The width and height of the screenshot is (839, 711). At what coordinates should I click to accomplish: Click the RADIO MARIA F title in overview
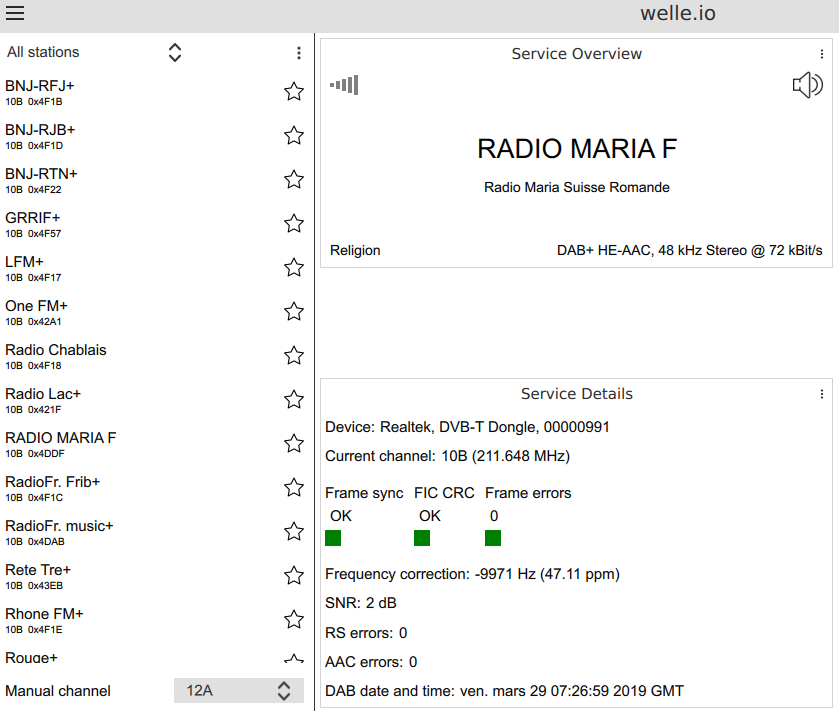click(577, 149)
